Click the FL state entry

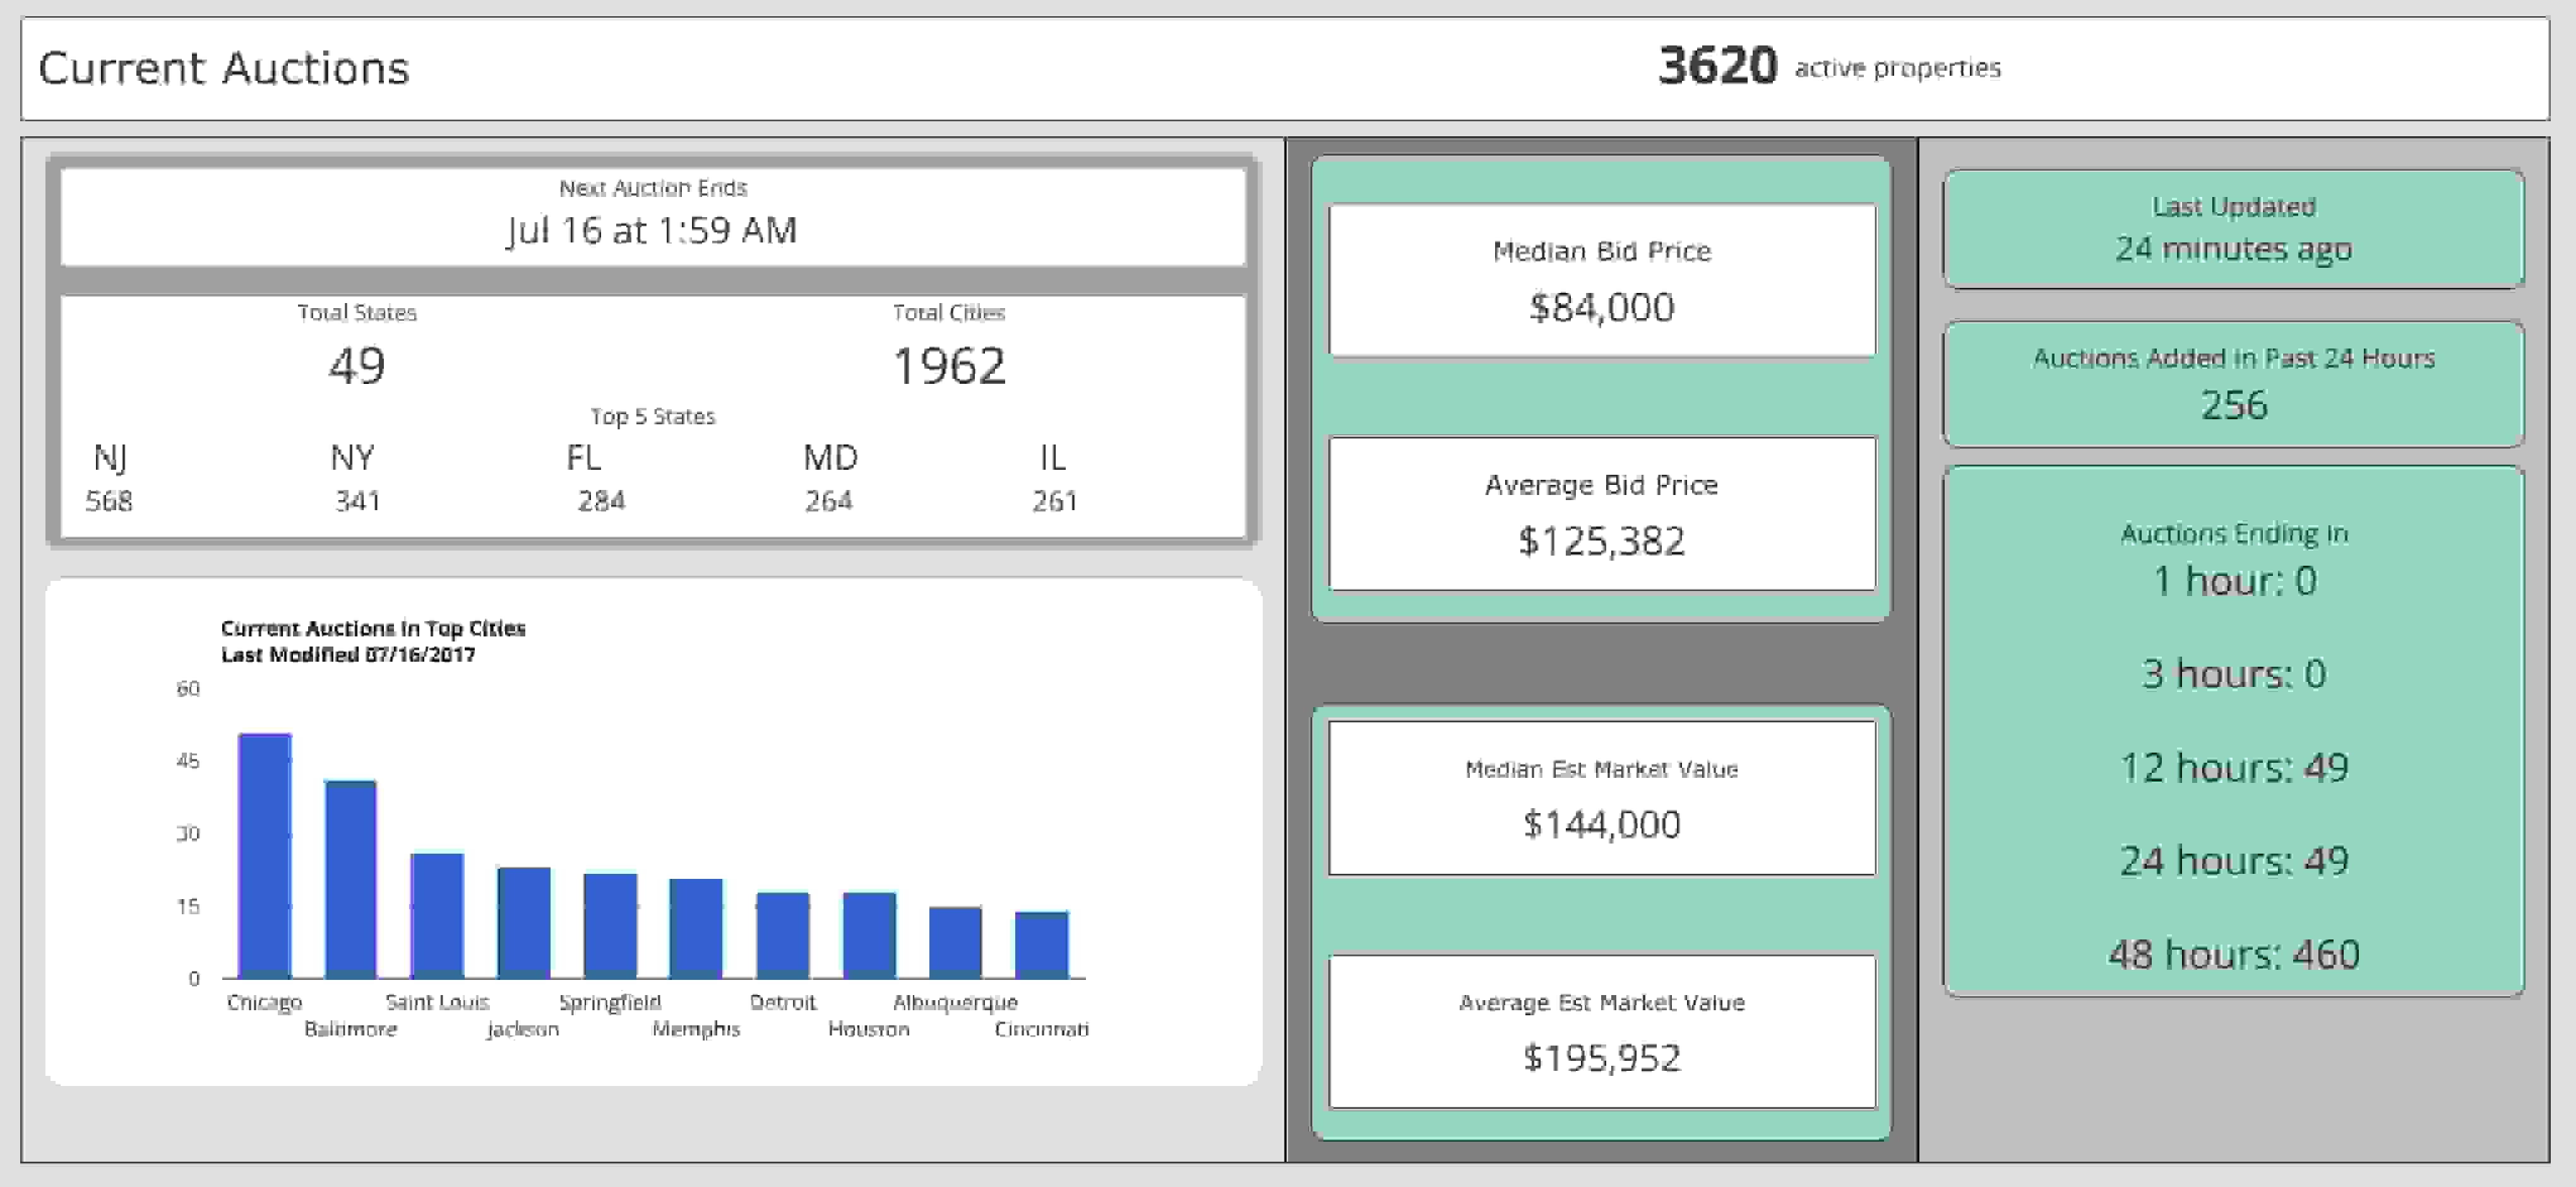tap(584, 458)
